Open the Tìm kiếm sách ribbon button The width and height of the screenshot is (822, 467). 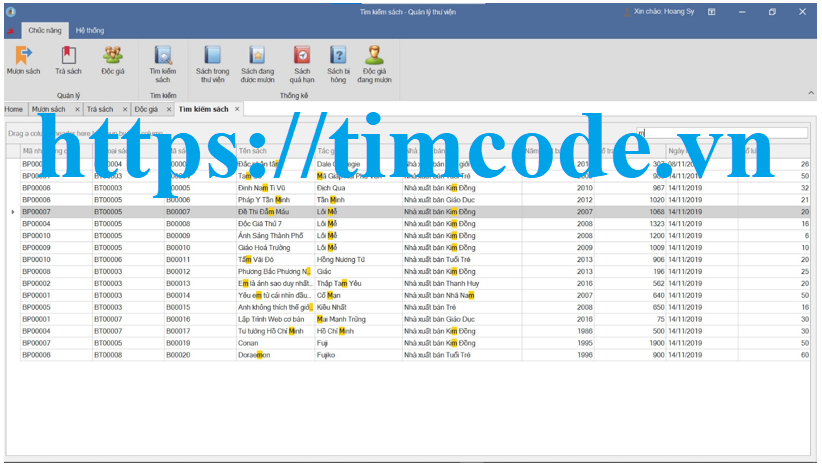[163, 65]
